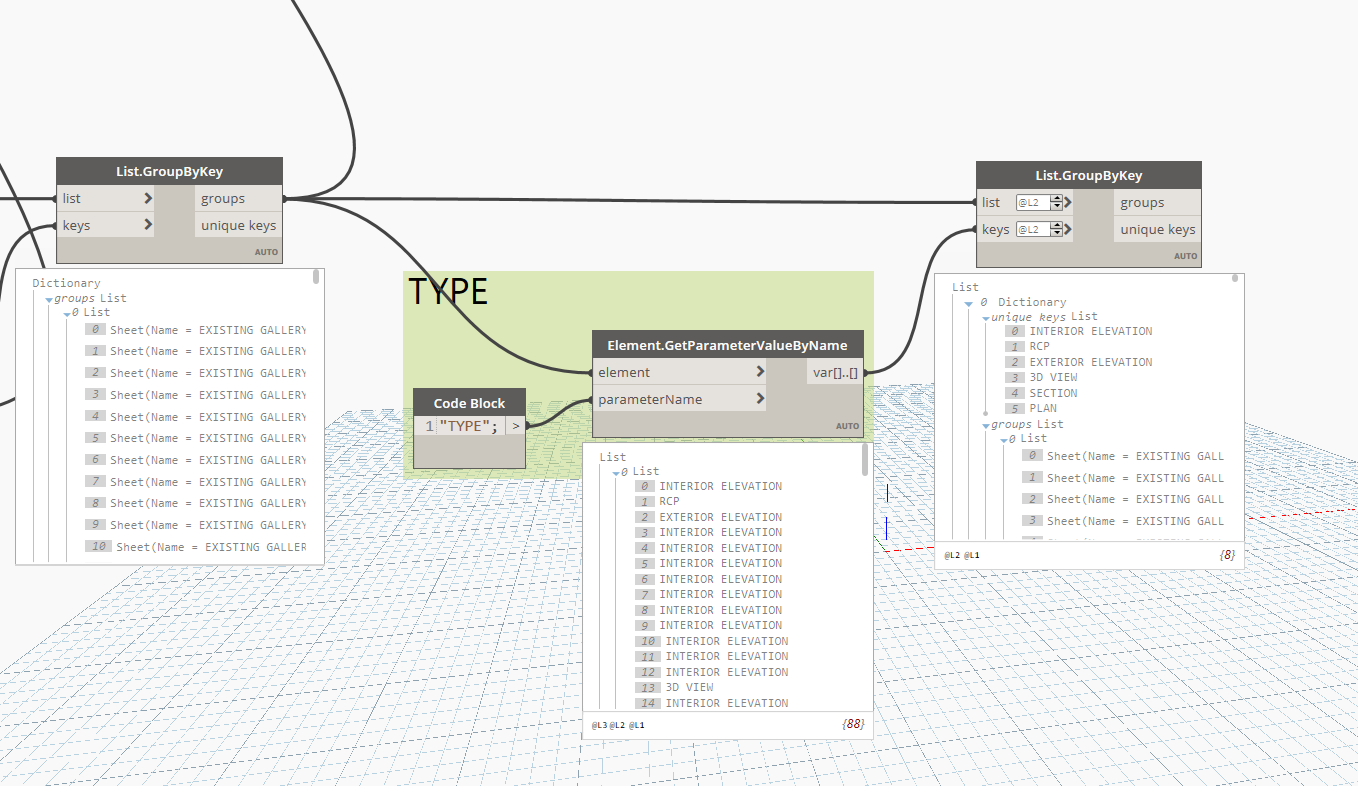1358x786 pixels.
Task: Click groups output on GroupByKey without level steppers
Action: 238,198
